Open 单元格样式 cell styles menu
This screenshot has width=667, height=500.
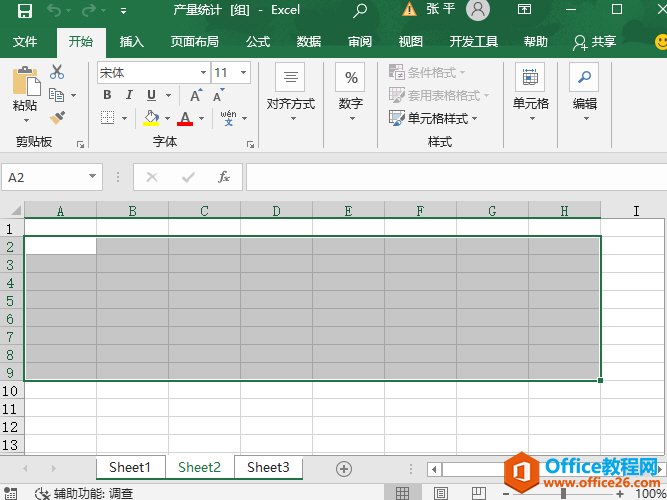click(x=433, y=118)
